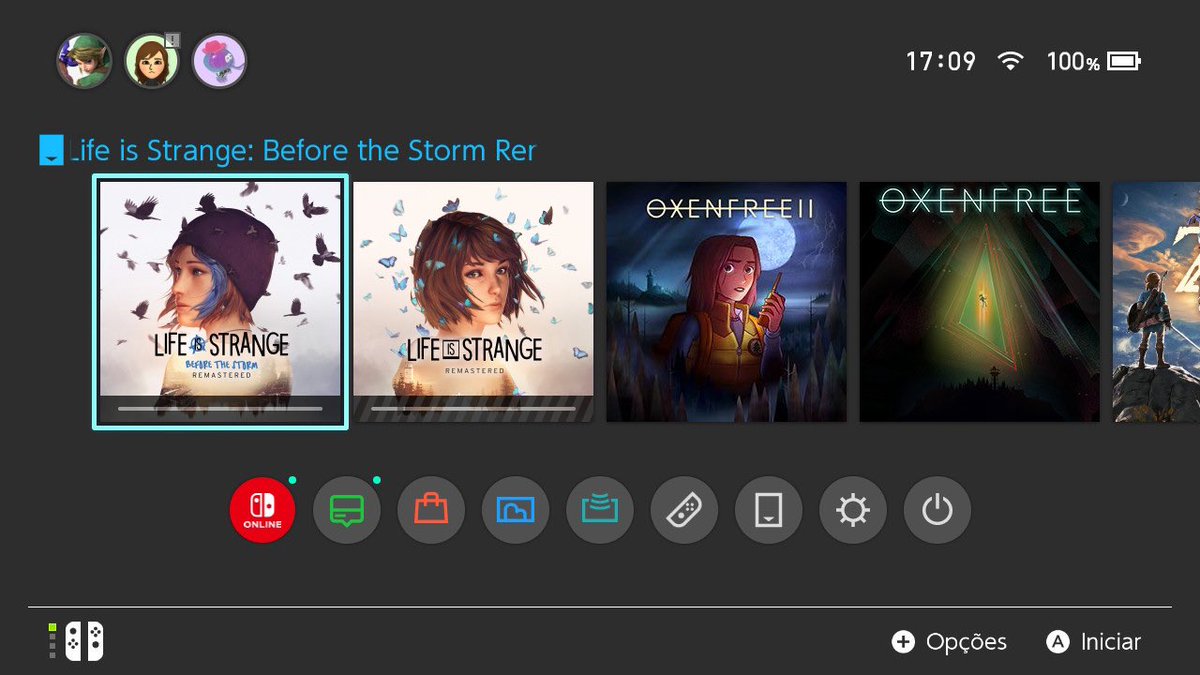The image size is (1200, 675).
Task: Open the Mii avatar user profile
Action: 151,61
